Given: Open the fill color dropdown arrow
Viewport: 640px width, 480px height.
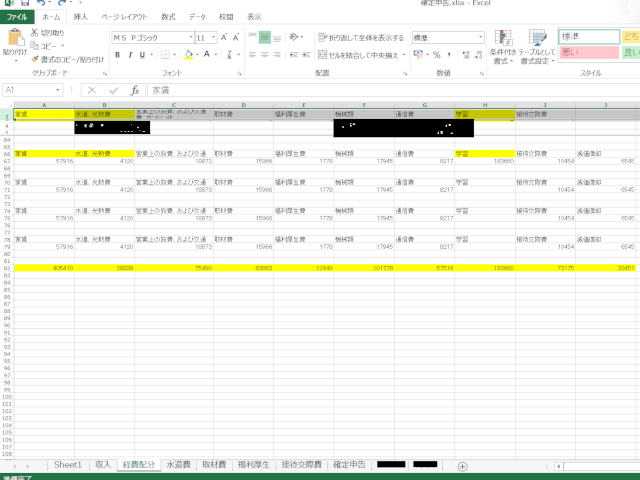Looking at the screenshot, I should click(197, 55).
